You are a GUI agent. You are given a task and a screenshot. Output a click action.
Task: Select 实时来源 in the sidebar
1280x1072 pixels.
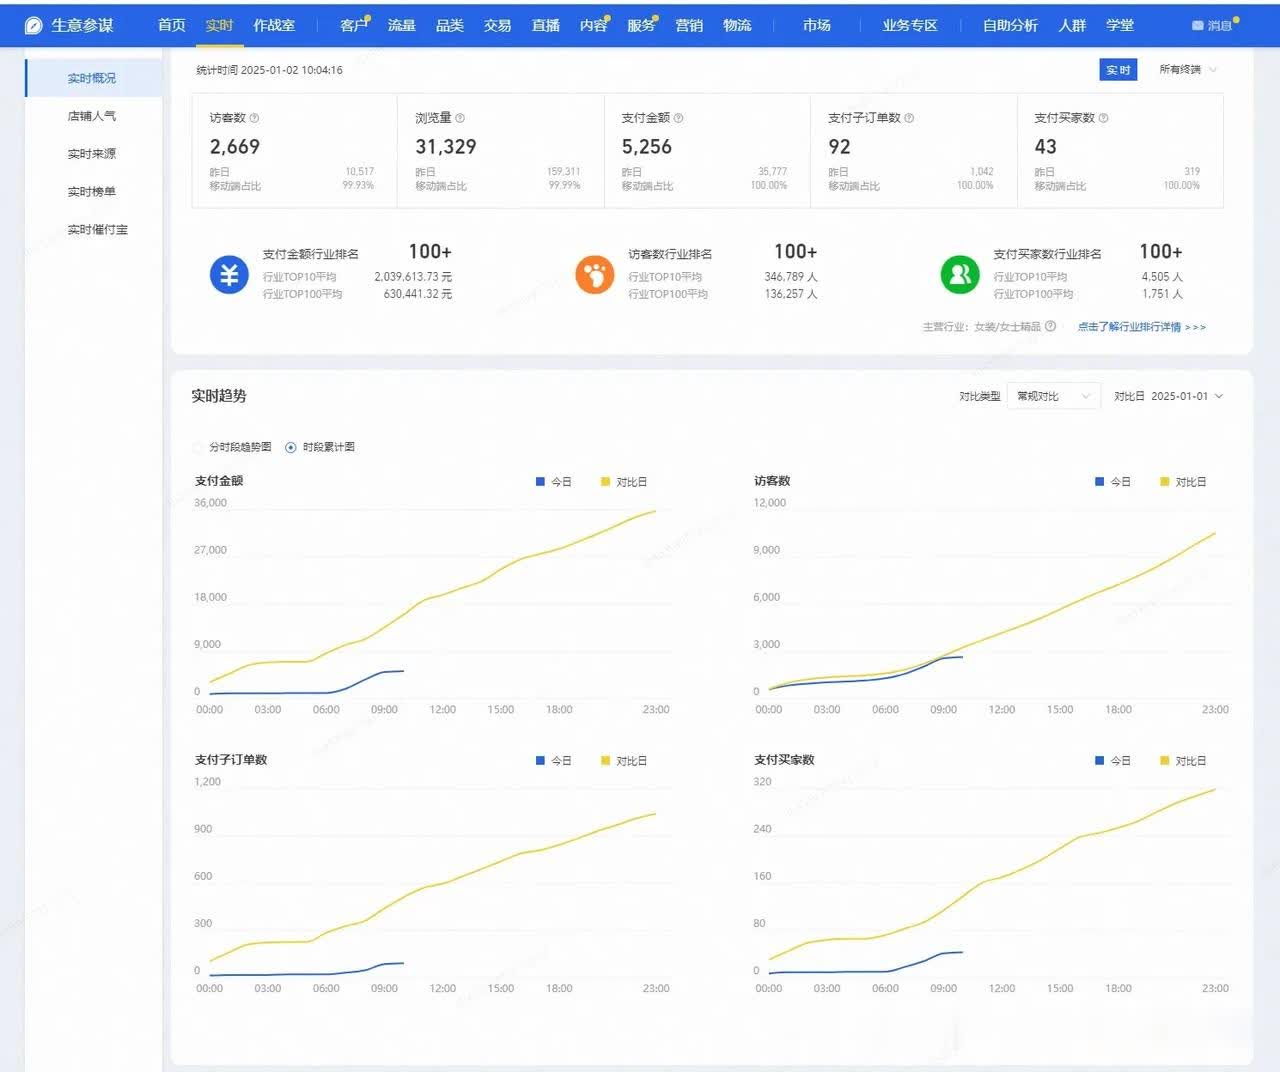pyautogui.click(x=92, y=154)
